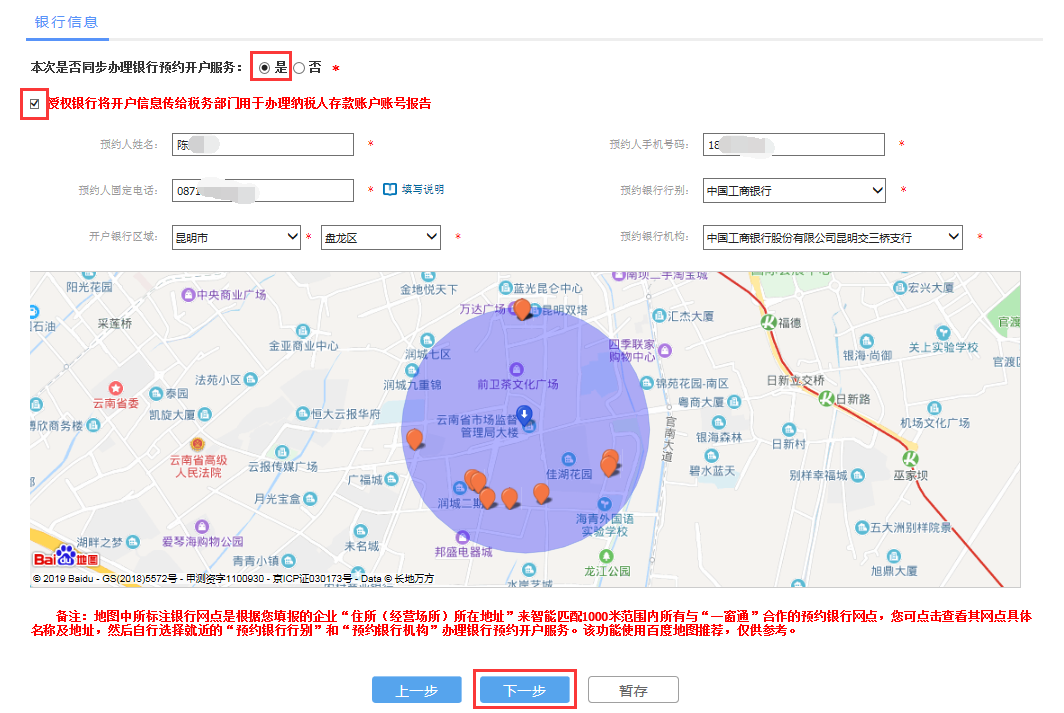The width and height of the screenshot is (1064, 713).
Task: Click the 采莲桥 map label
Action: 115,324
